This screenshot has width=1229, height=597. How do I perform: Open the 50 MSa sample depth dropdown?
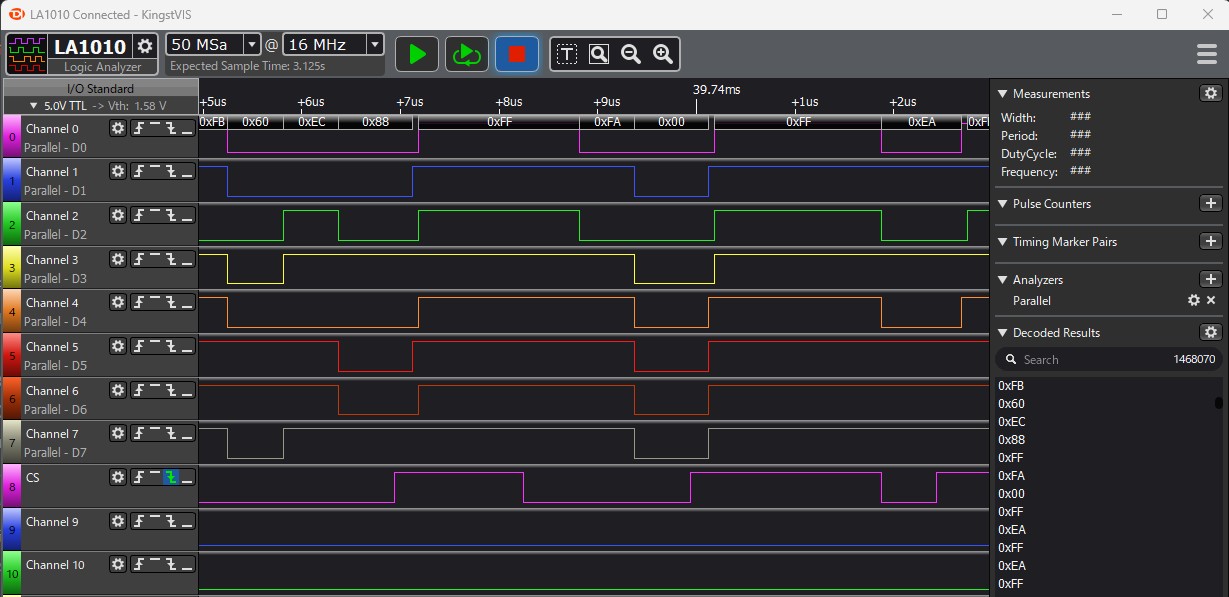coord(251,45)
